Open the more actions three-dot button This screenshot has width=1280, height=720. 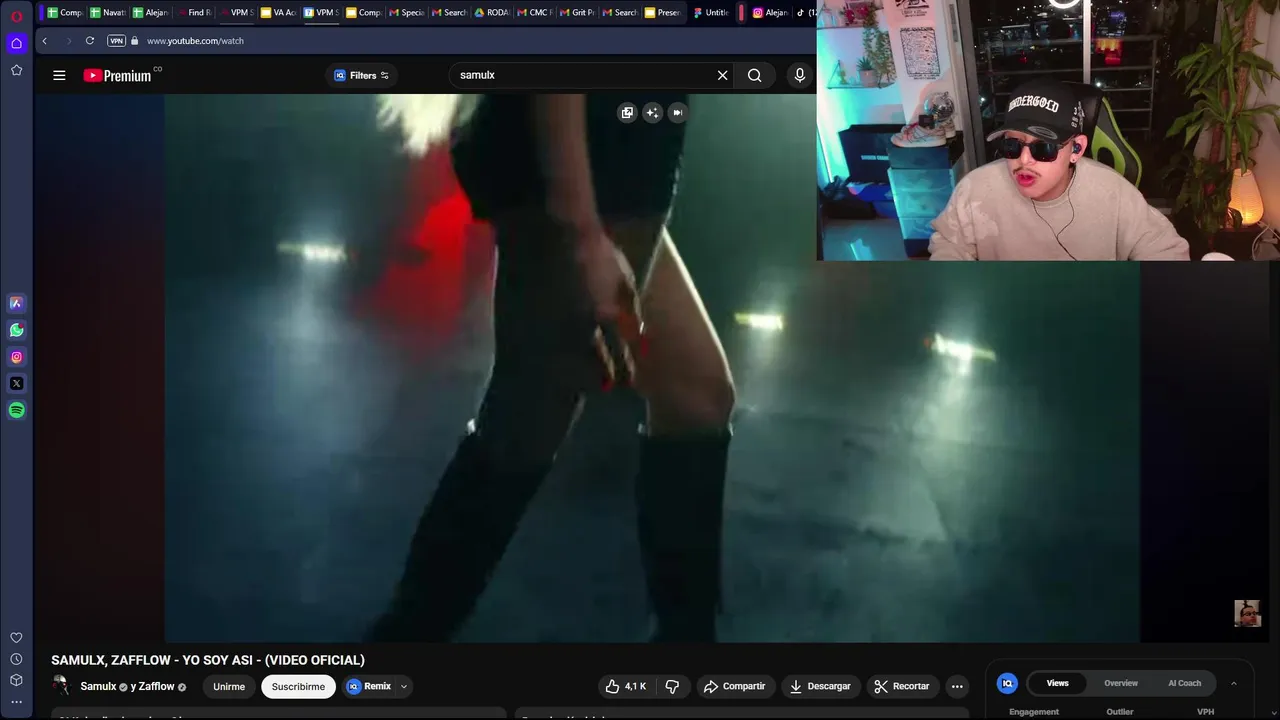pos(957,686)
